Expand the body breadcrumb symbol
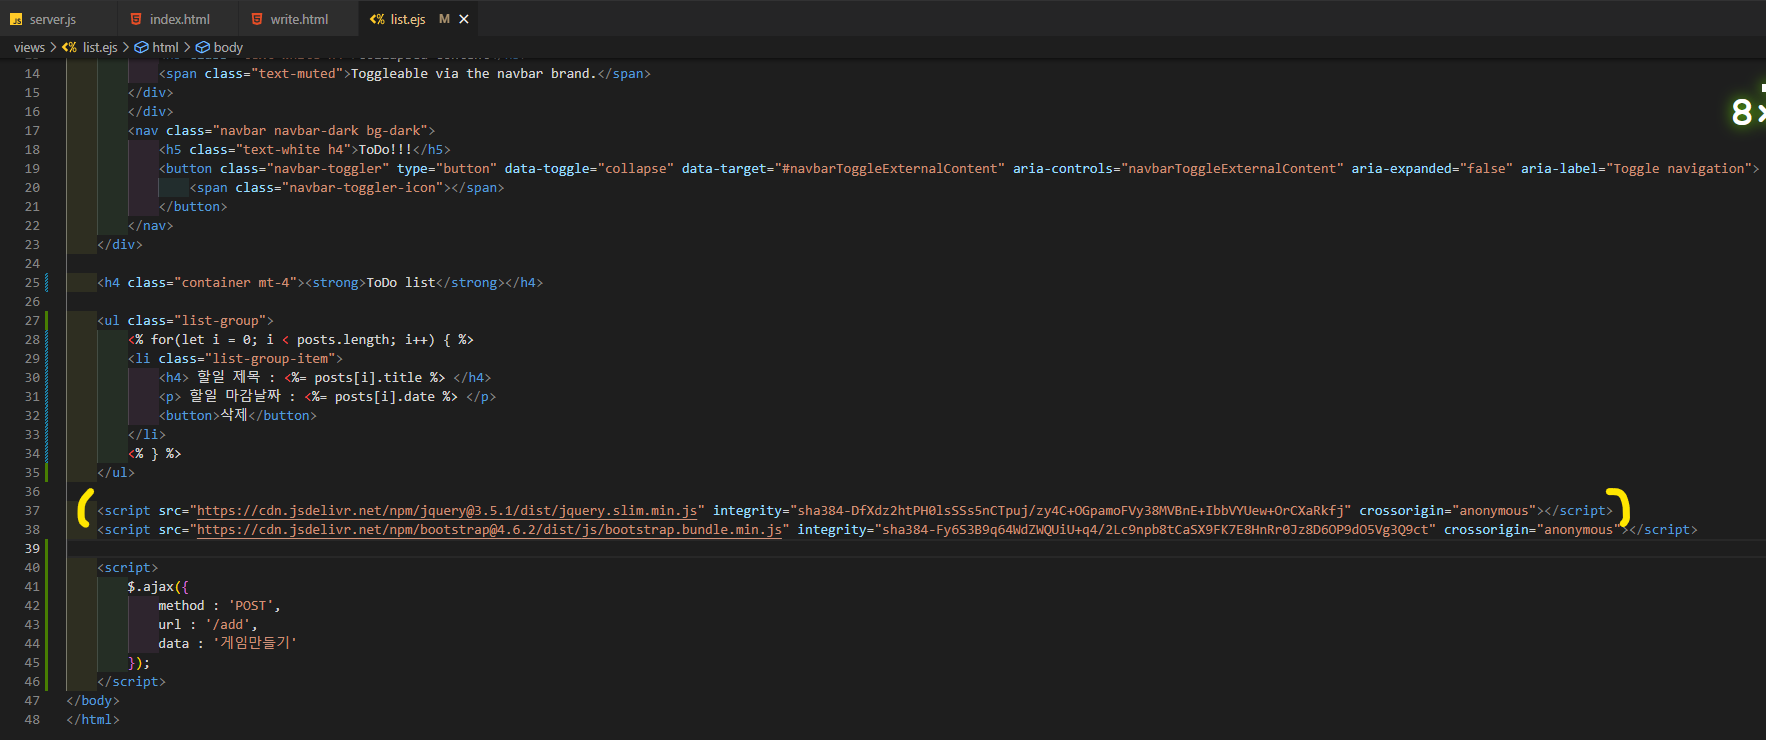 228,47
